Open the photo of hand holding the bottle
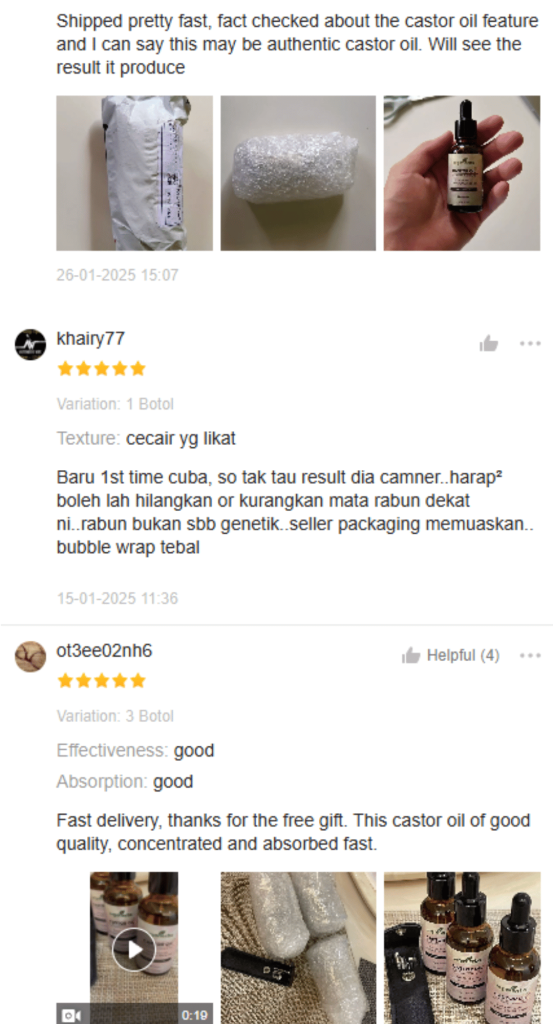This screenshot has height=1024, width=553. point(462,173)
